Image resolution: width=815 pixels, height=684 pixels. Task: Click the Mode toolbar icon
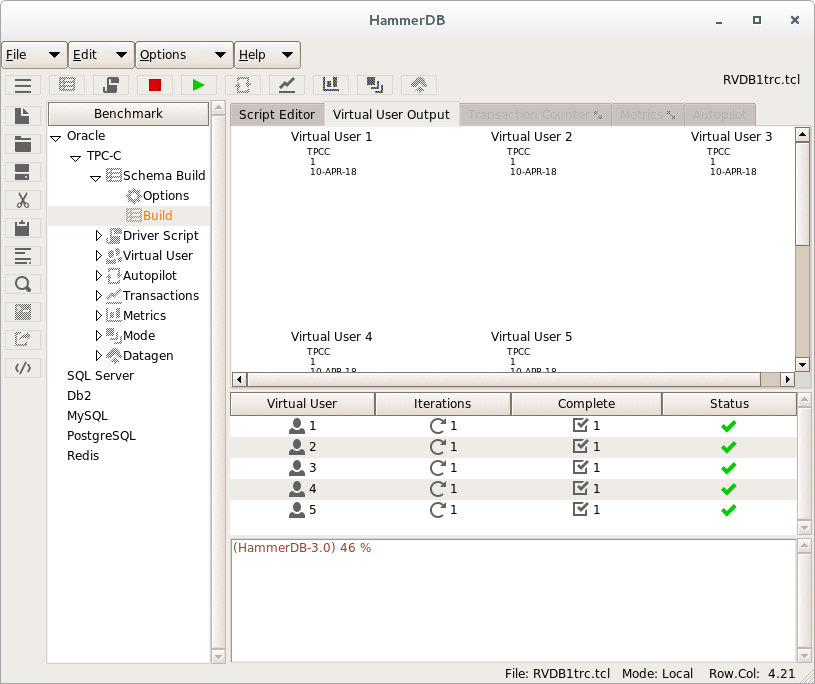point(375,85)
